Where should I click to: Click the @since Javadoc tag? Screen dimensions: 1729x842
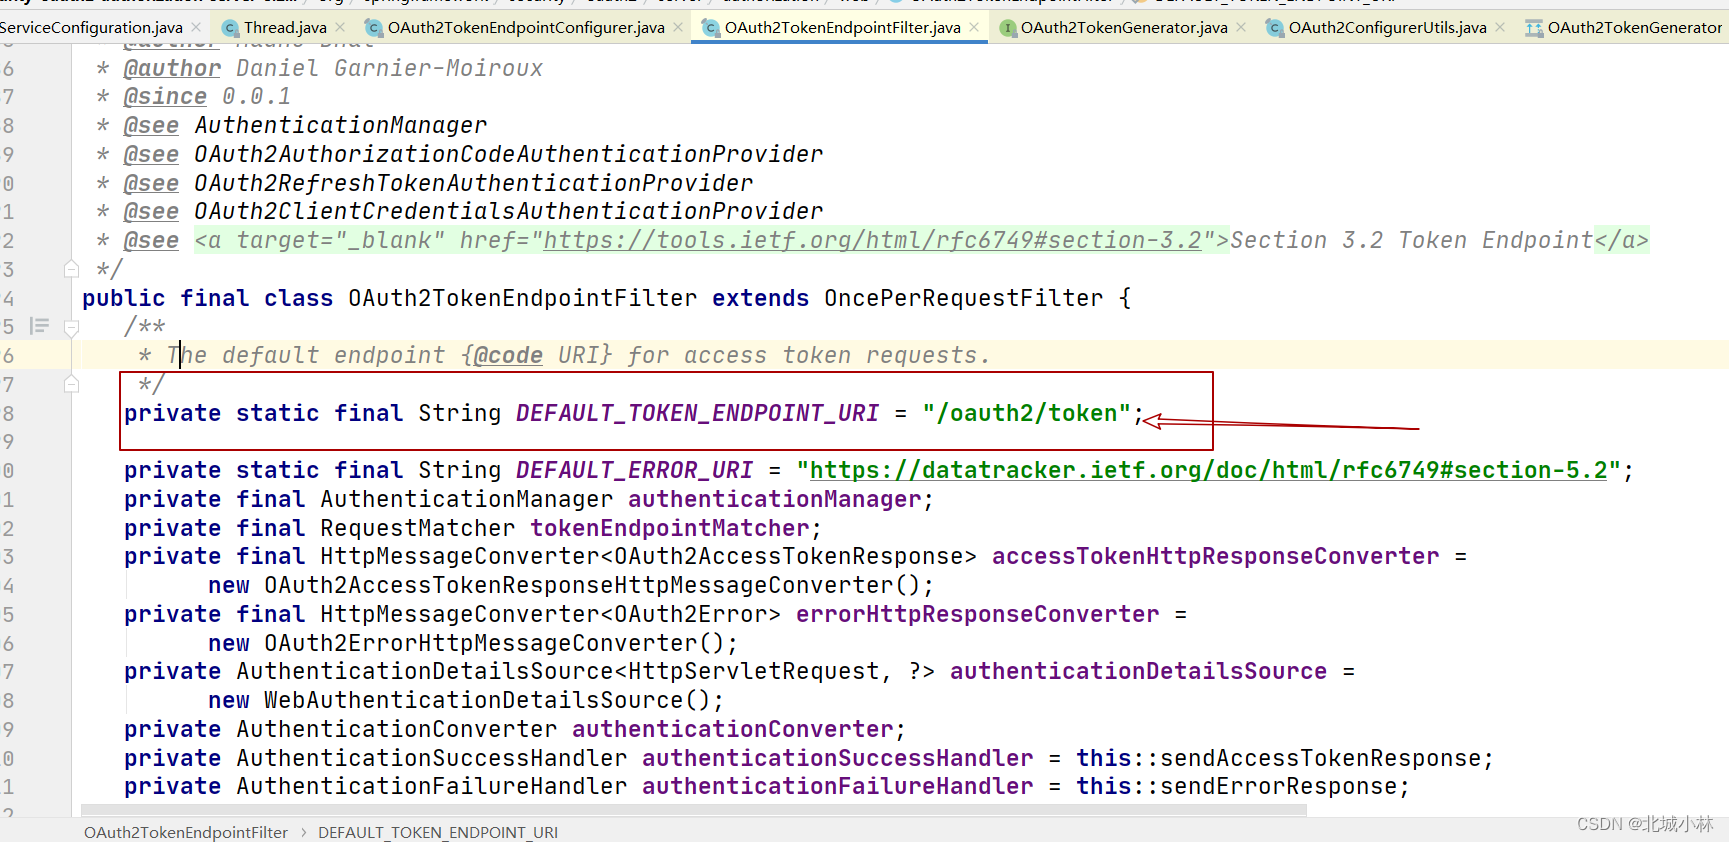(165, 97)
